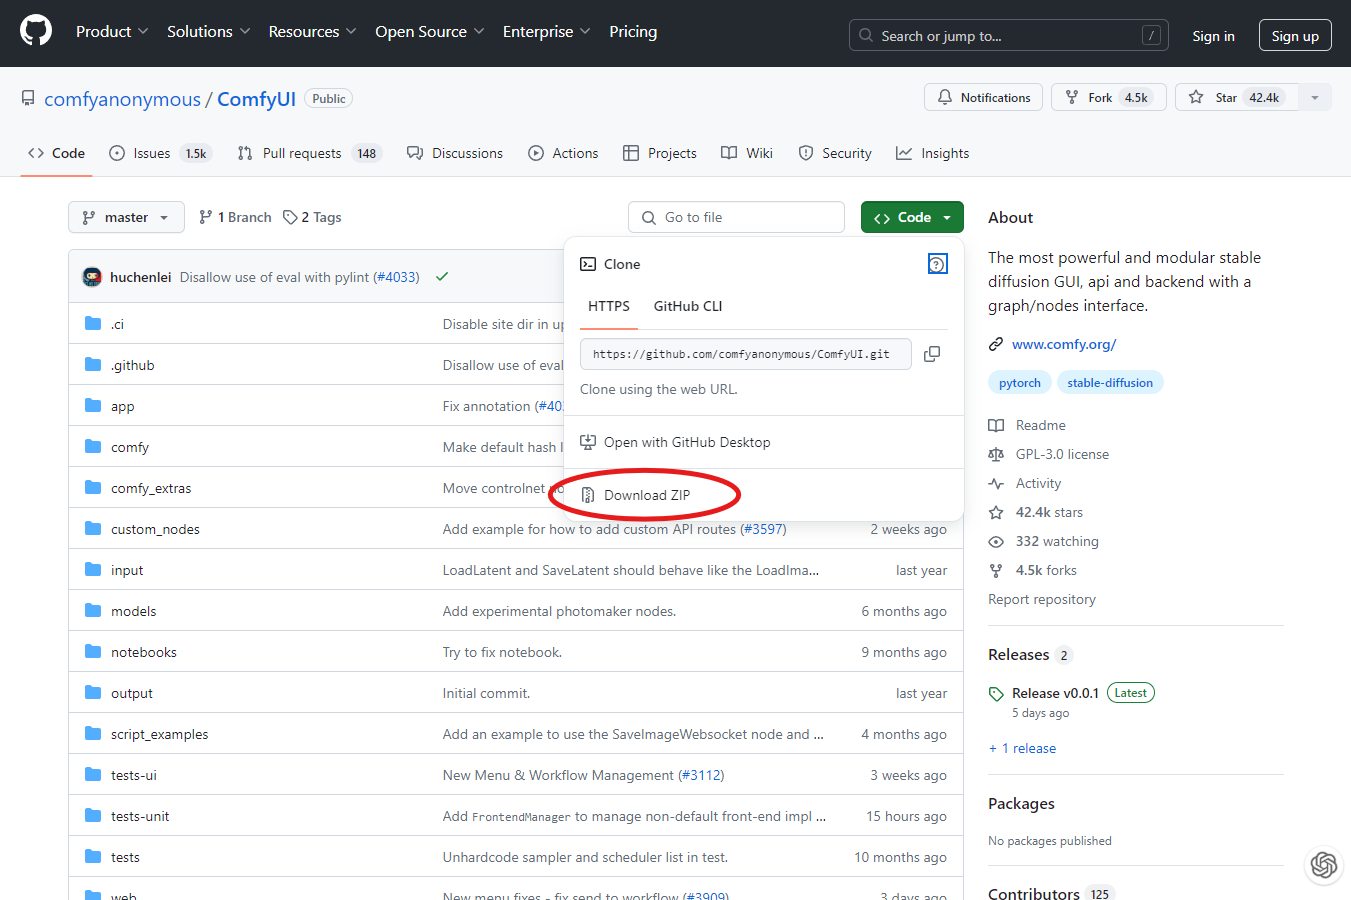
Task: Click the repository icon before comfyanonymous
Action: pyautogui.click(x=28, y=98)
